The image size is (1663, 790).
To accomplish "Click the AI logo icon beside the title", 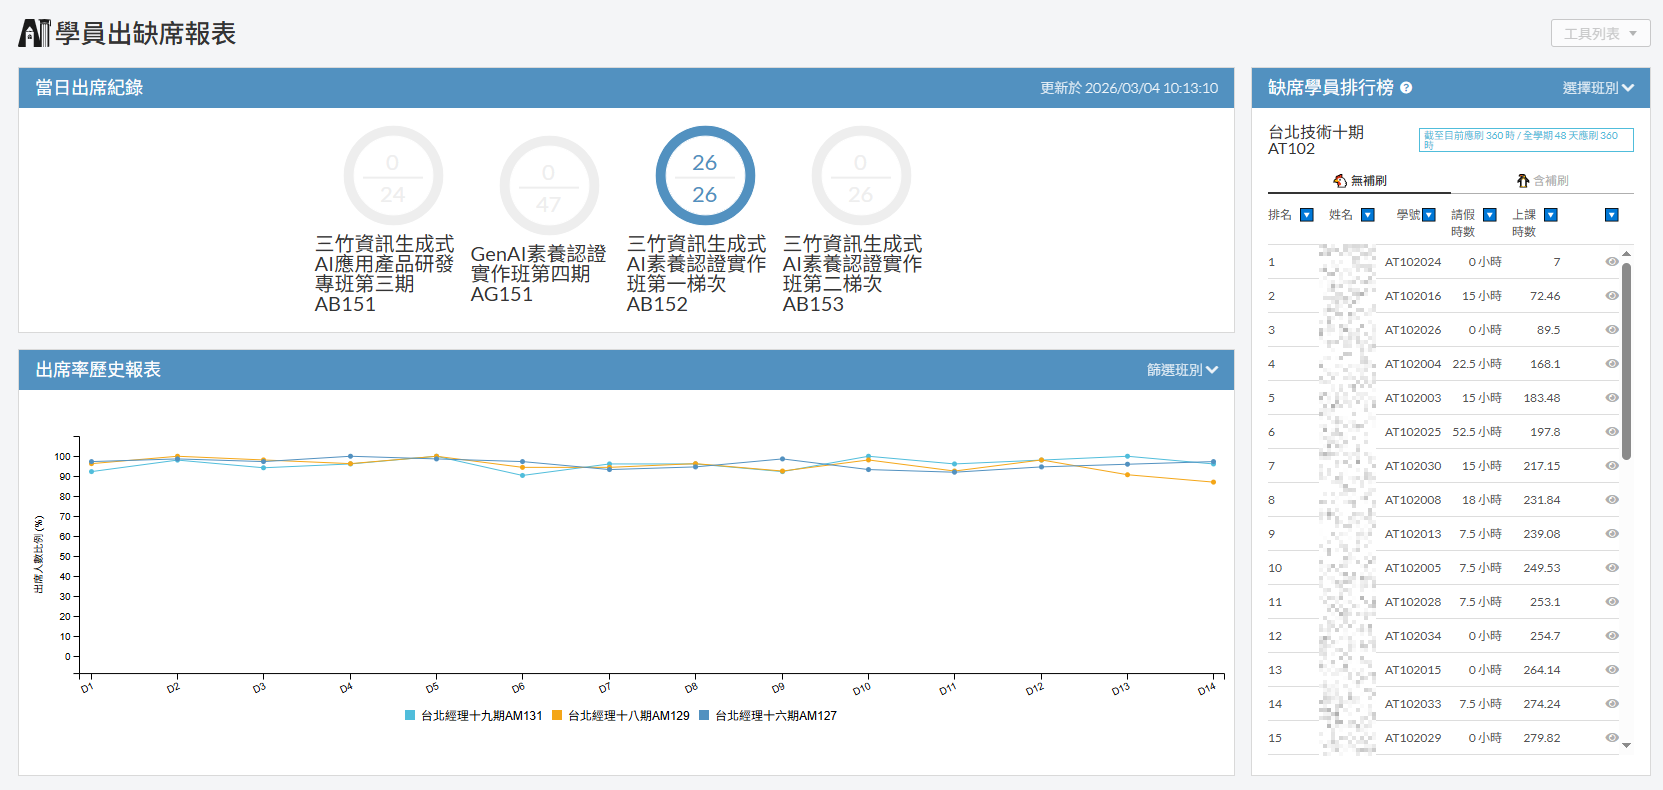I will (x=34, y=33).
